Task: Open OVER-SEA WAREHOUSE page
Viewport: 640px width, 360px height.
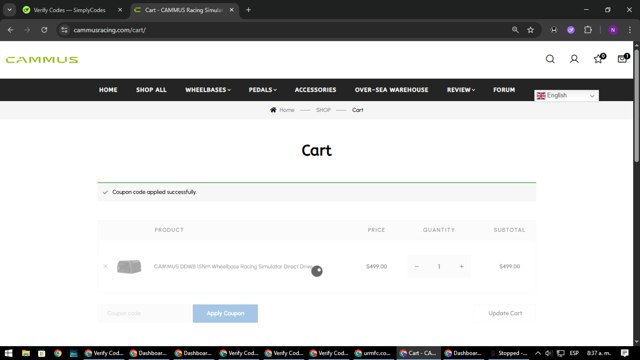Action: pos(391,90)
